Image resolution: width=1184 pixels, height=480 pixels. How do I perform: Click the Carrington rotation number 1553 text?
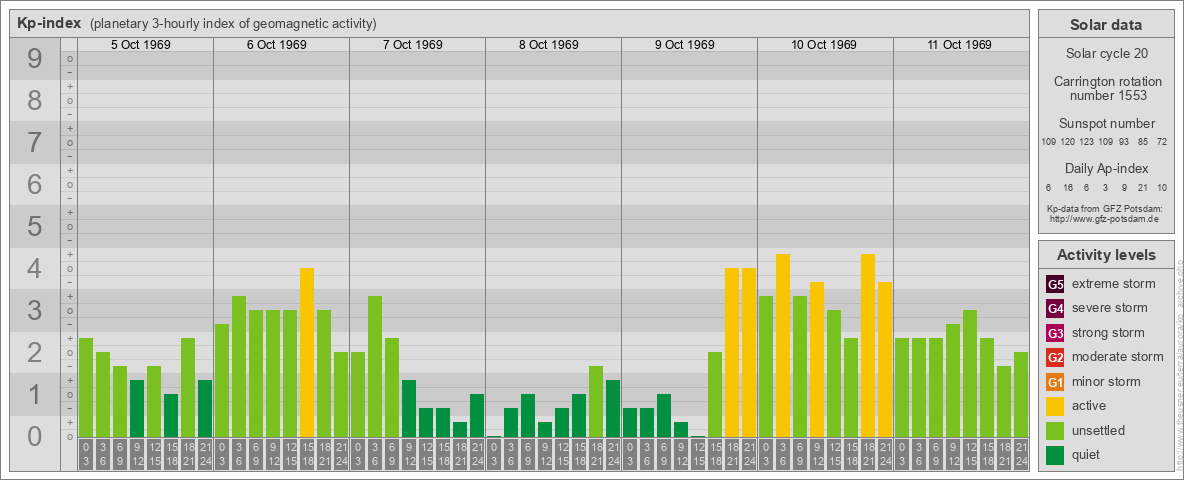[x=1106, y=88]
